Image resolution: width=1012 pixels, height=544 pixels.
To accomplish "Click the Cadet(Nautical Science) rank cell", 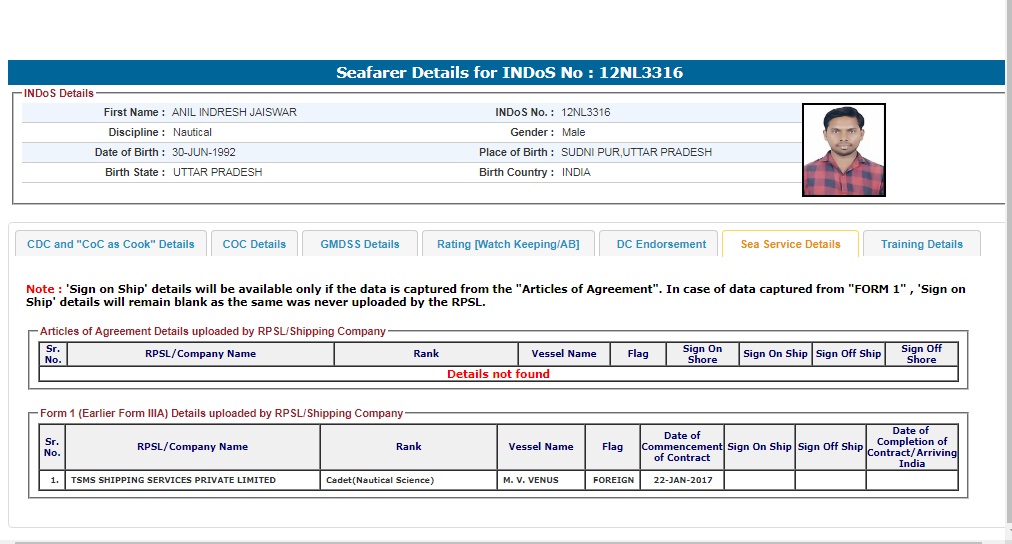I will [408, 480].
